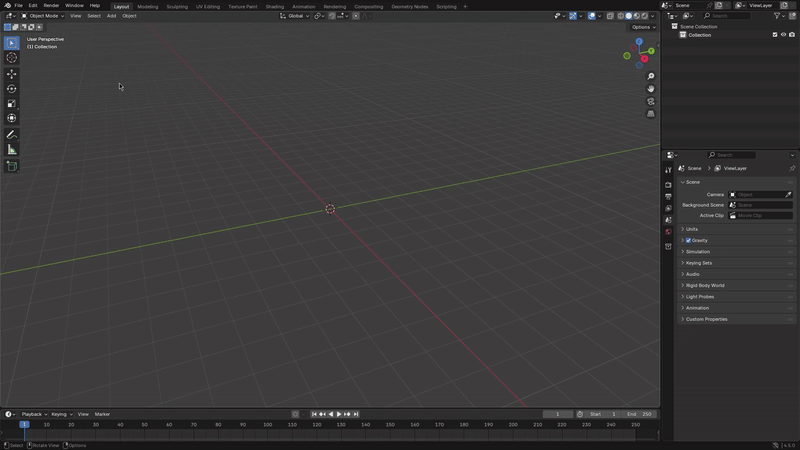Expand the Units panel
Image resolution: width=800 pixels, height=450 pixels.
(736, 229)
